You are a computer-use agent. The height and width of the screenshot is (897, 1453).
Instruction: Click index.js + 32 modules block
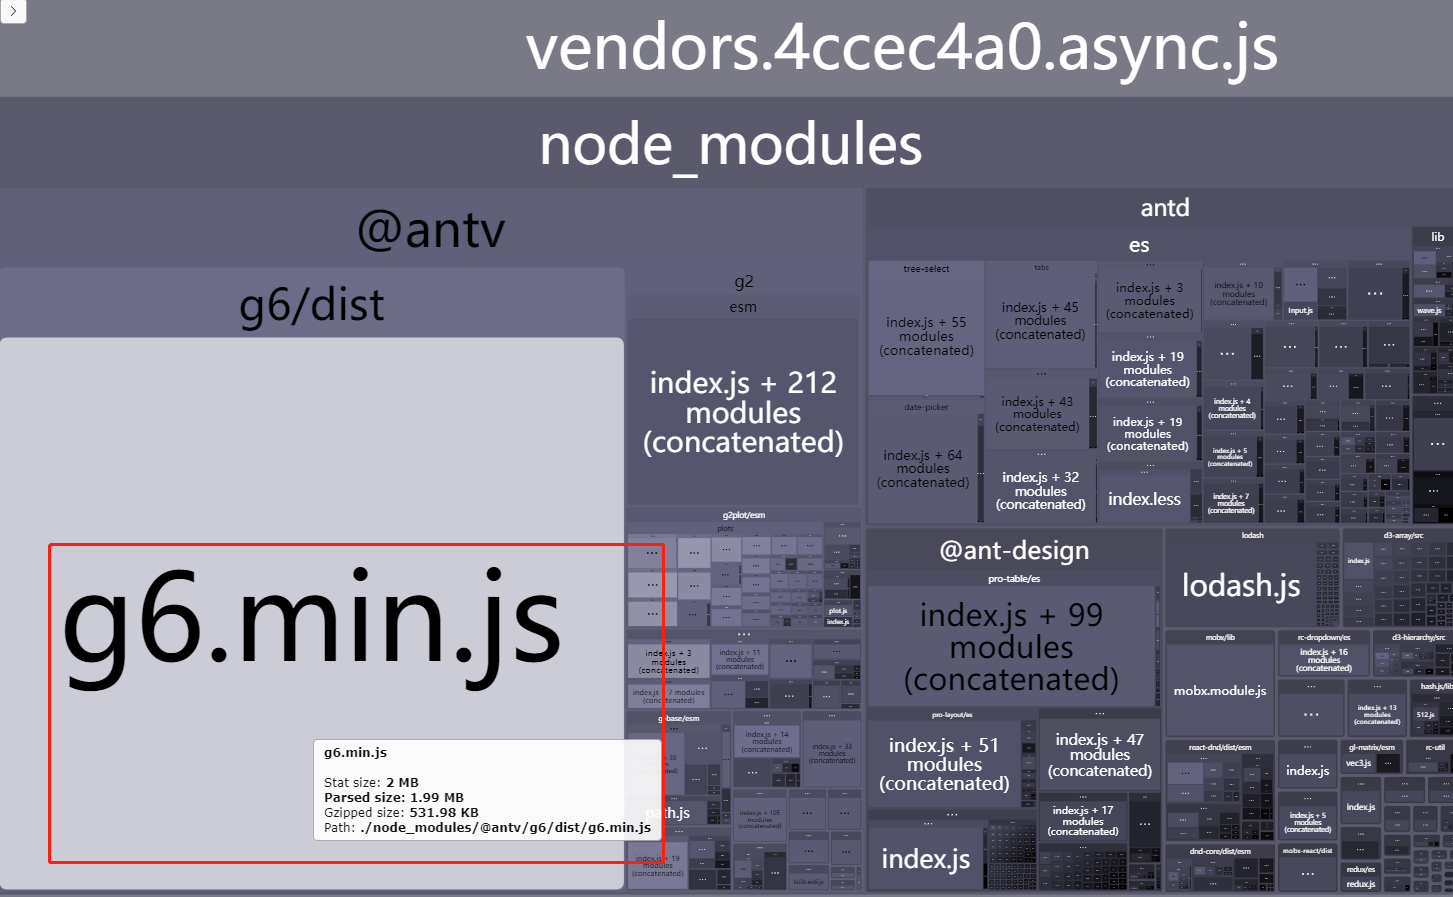(1040, 490)
